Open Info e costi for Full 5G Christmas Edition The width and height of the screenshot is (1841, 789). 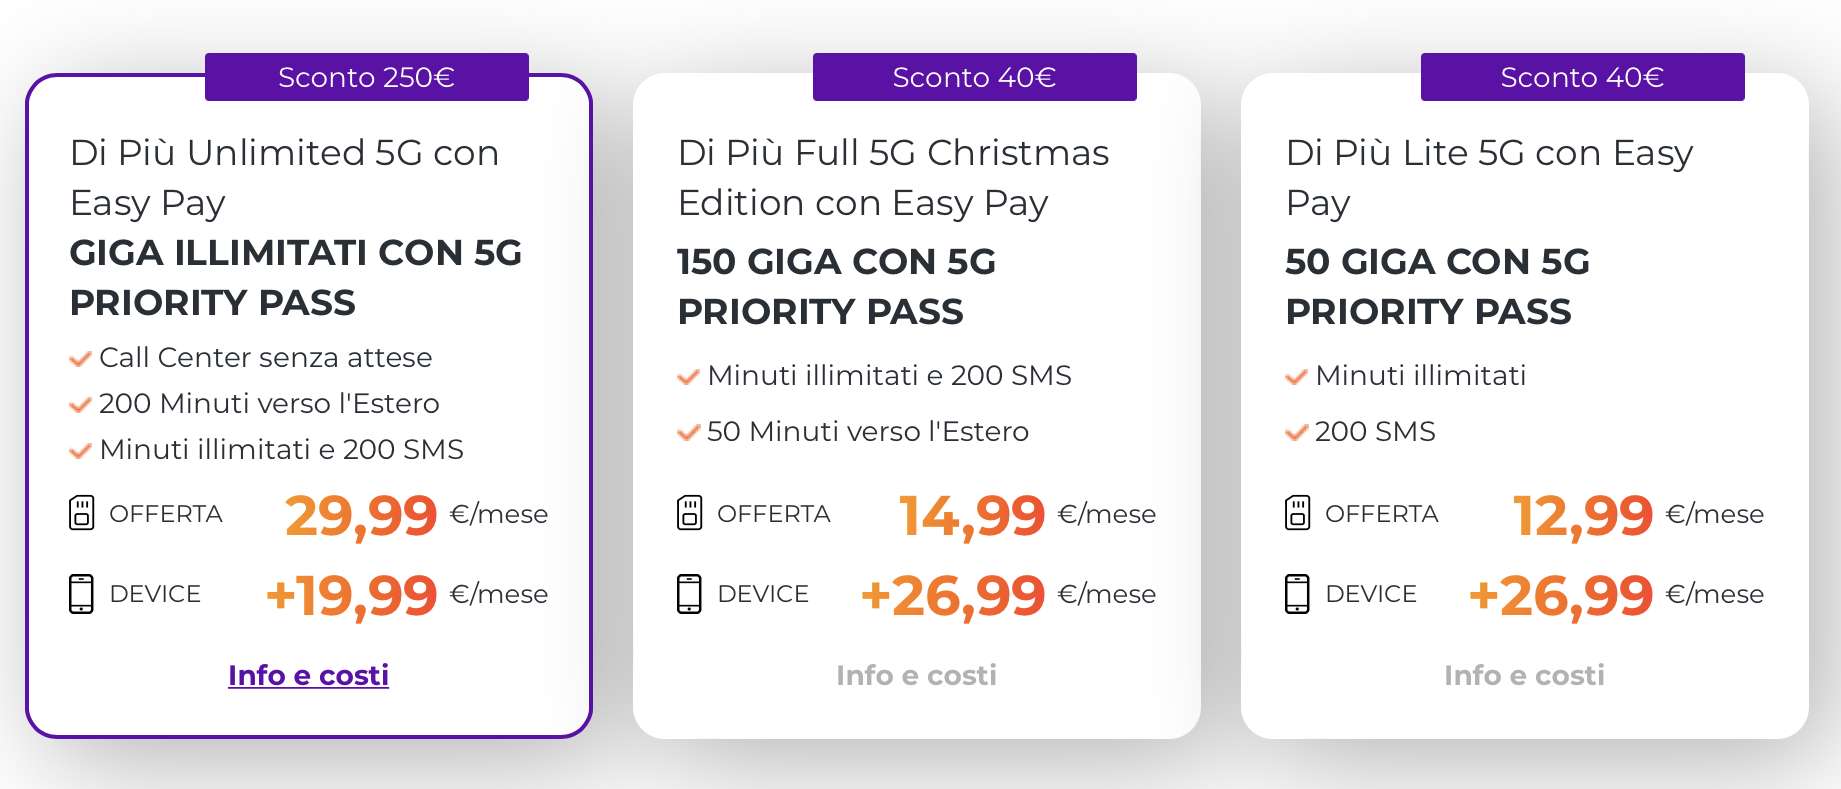pyautogui.click(x=916, y=675)
